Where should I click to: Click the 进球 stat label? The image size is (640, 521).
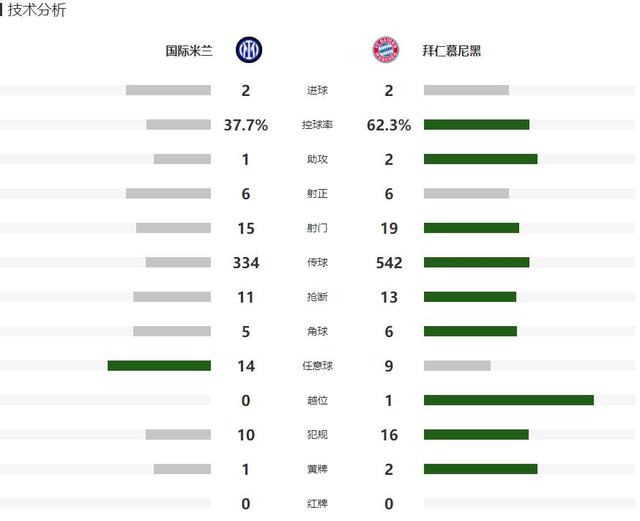pyautogui.click(x=317, y=91)
